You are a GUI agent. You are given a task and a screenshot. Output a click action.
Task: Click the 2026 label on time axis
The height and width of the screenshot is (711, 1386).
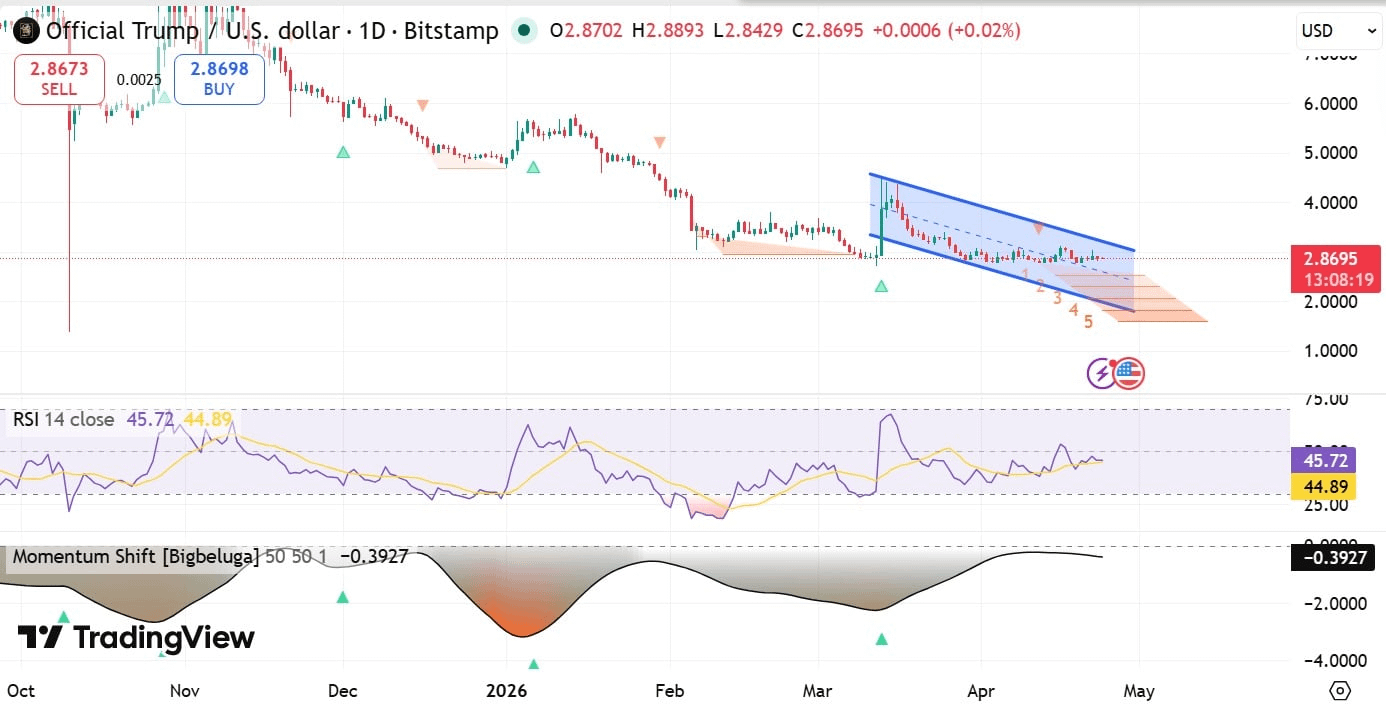click(506, 691)
